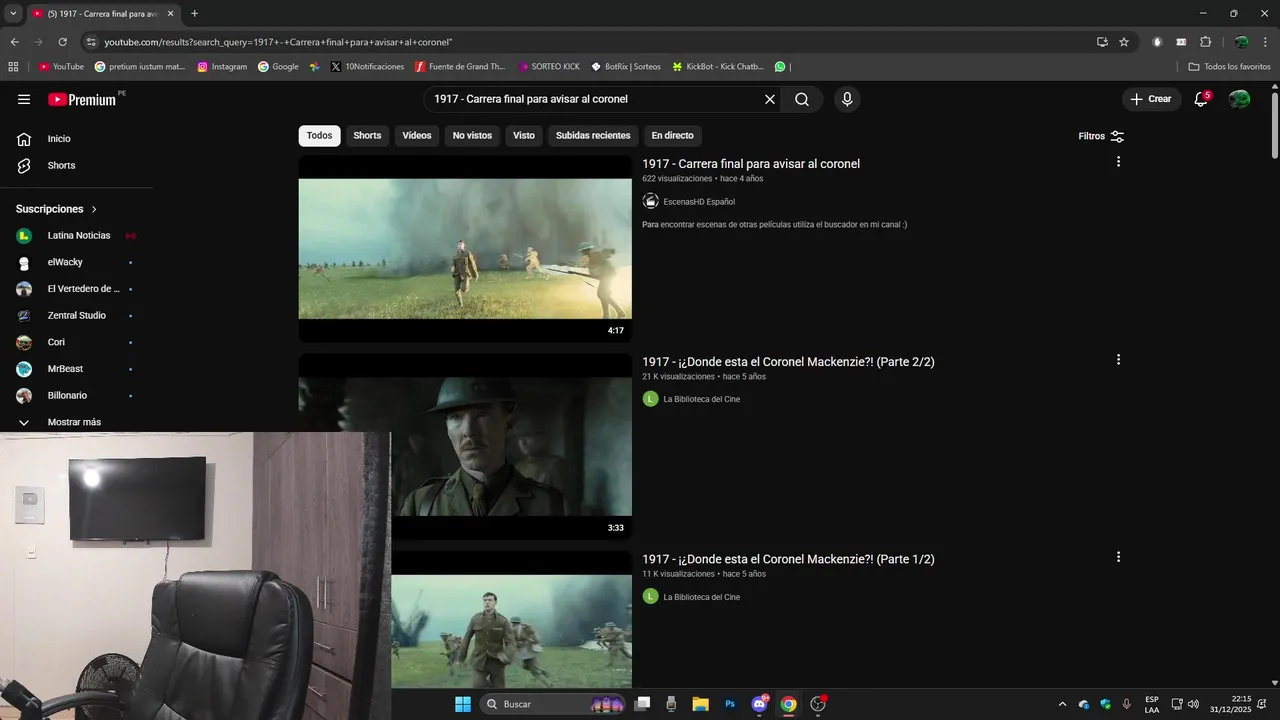Open Discord from taskbar

(759, 704)
